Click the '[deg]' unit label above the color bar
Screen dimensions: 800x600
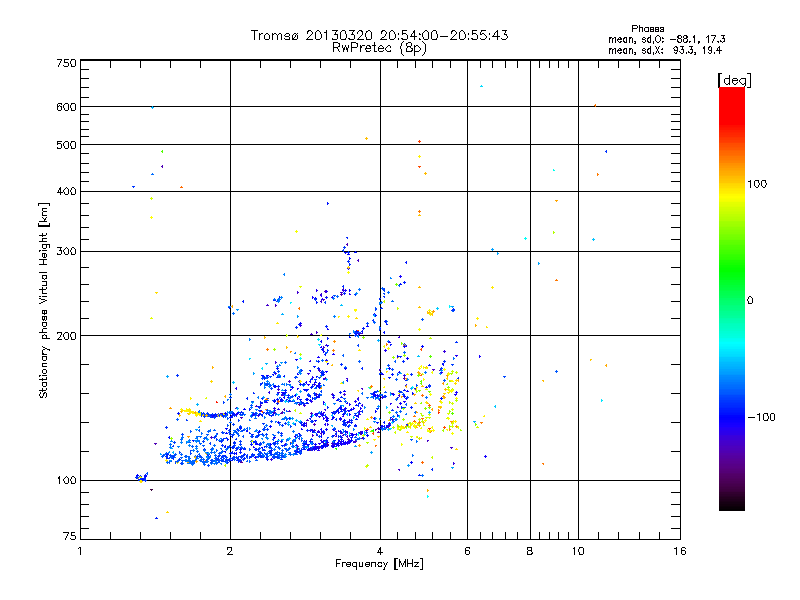pyautogui.click(x=734, y=80)
